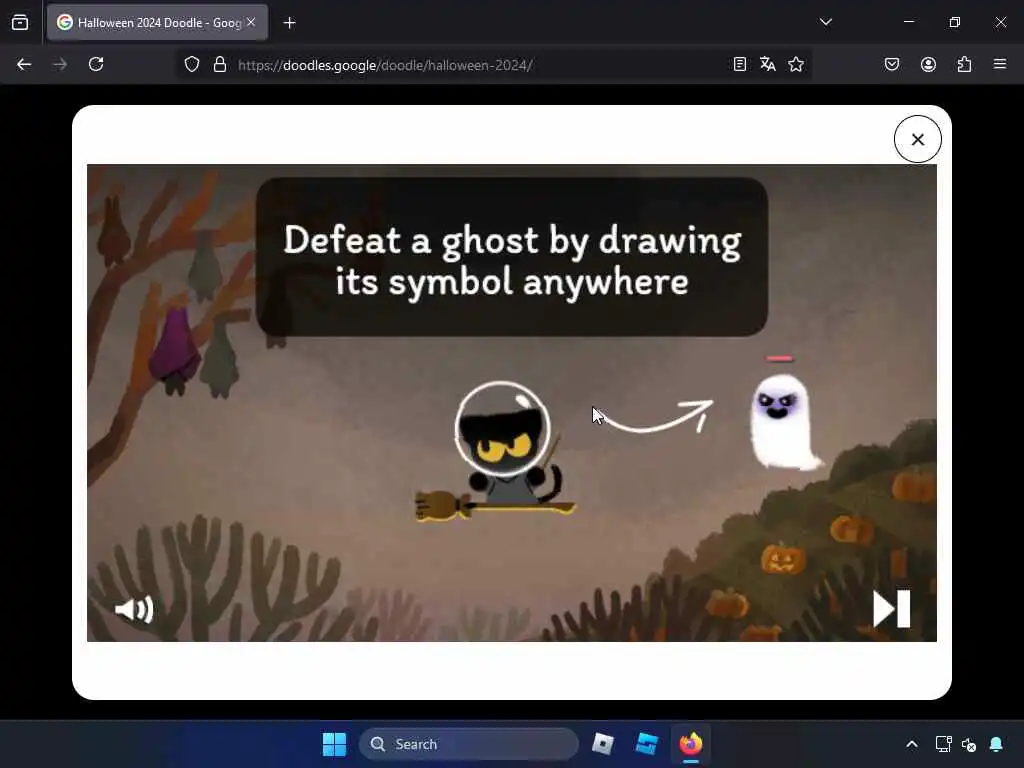Minimize the Firefox window
This screenshot has width=1024, height=768.
point(909,22)
